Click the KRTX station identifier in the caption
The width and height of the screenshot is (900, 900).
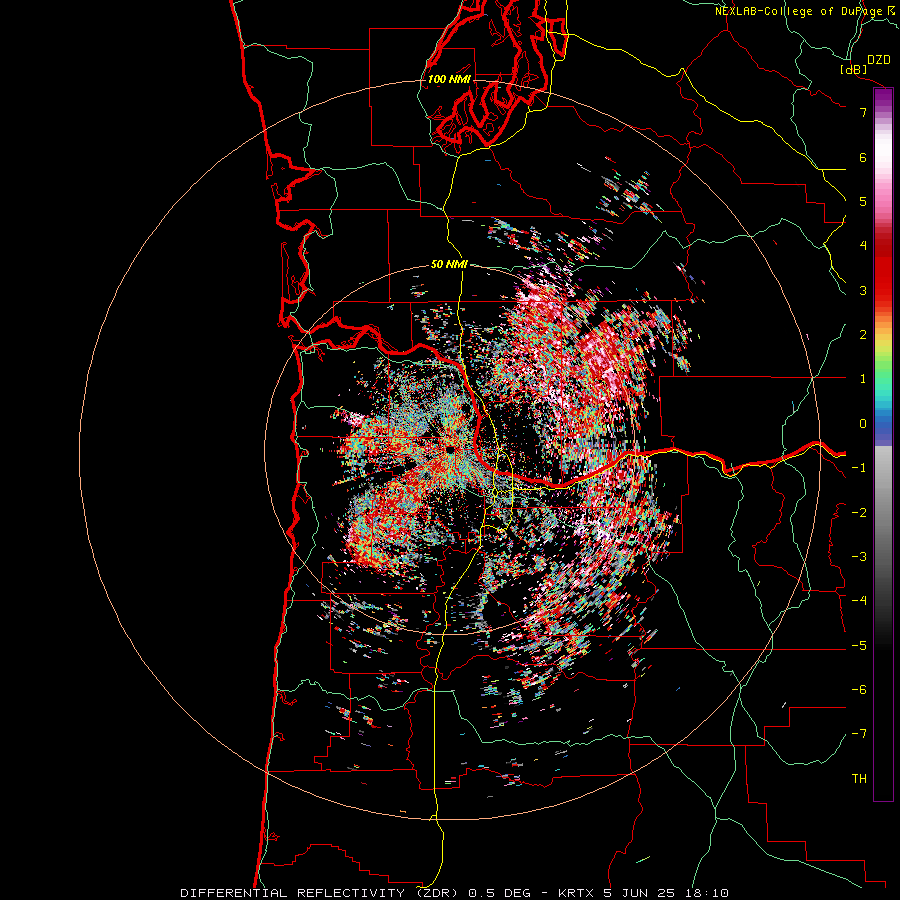point(576,893)
